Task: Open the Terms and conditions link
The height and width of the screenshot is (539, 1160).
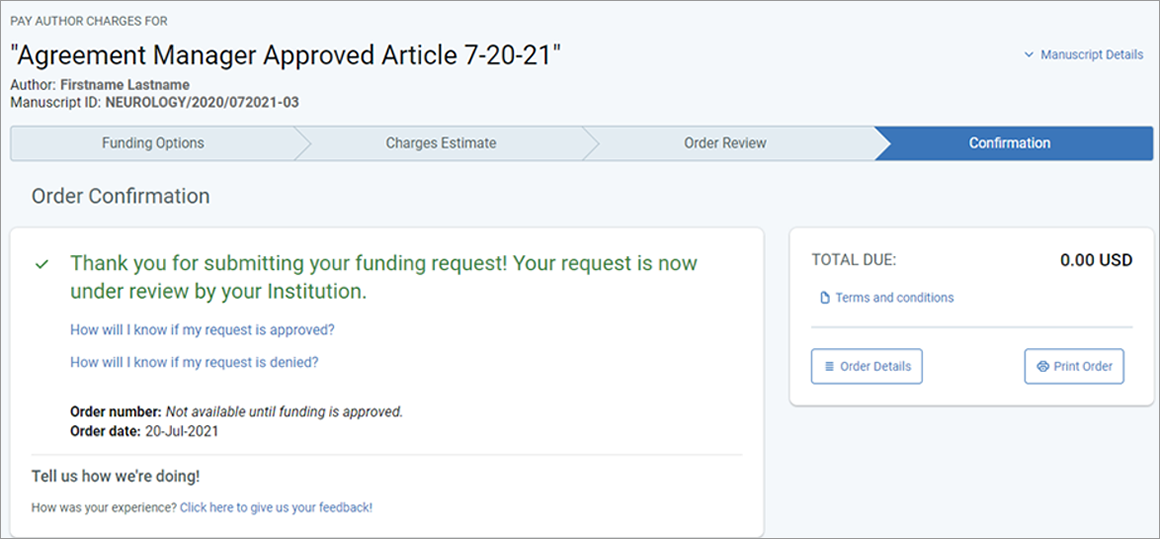Action: pos(894,298)
